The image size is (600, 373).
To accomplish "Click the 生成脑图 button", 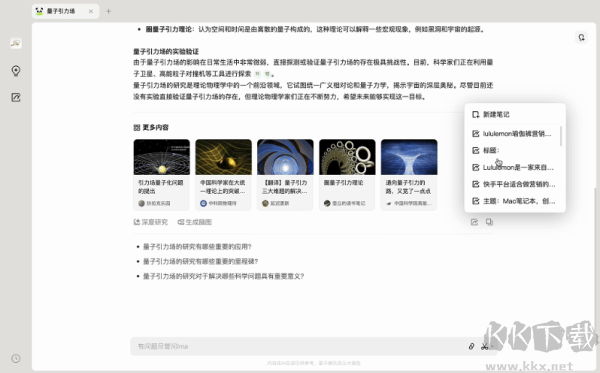I will 195,222.
